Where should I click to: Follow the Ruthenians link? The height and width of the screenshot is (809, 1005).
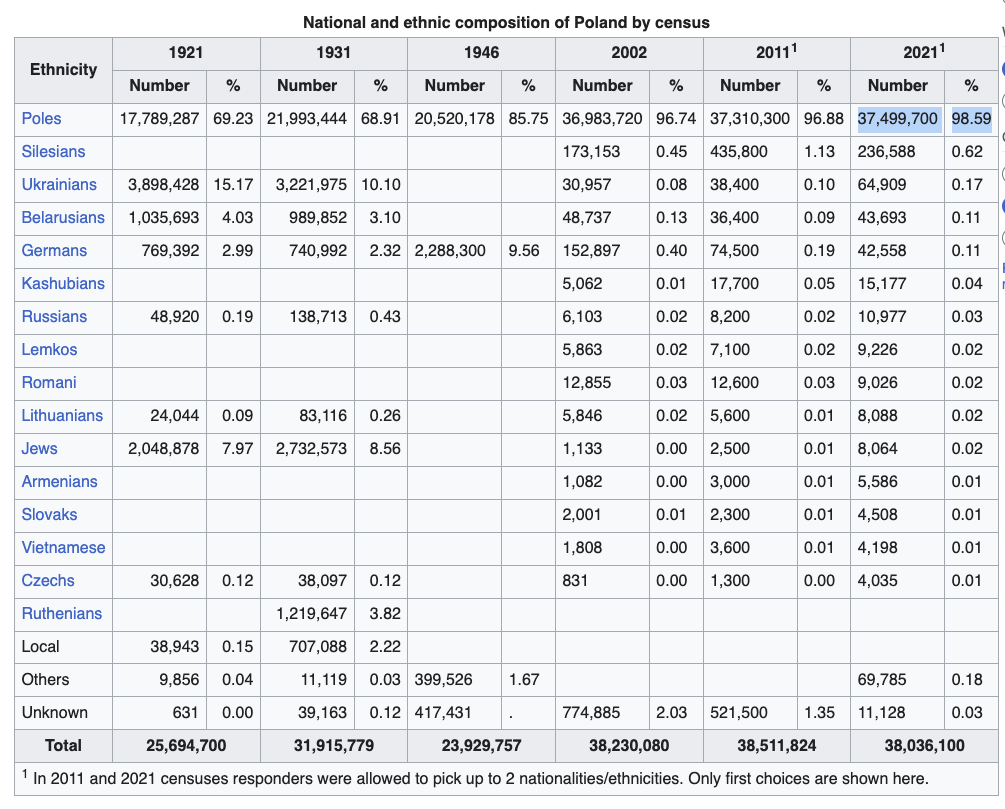[62, 613]
